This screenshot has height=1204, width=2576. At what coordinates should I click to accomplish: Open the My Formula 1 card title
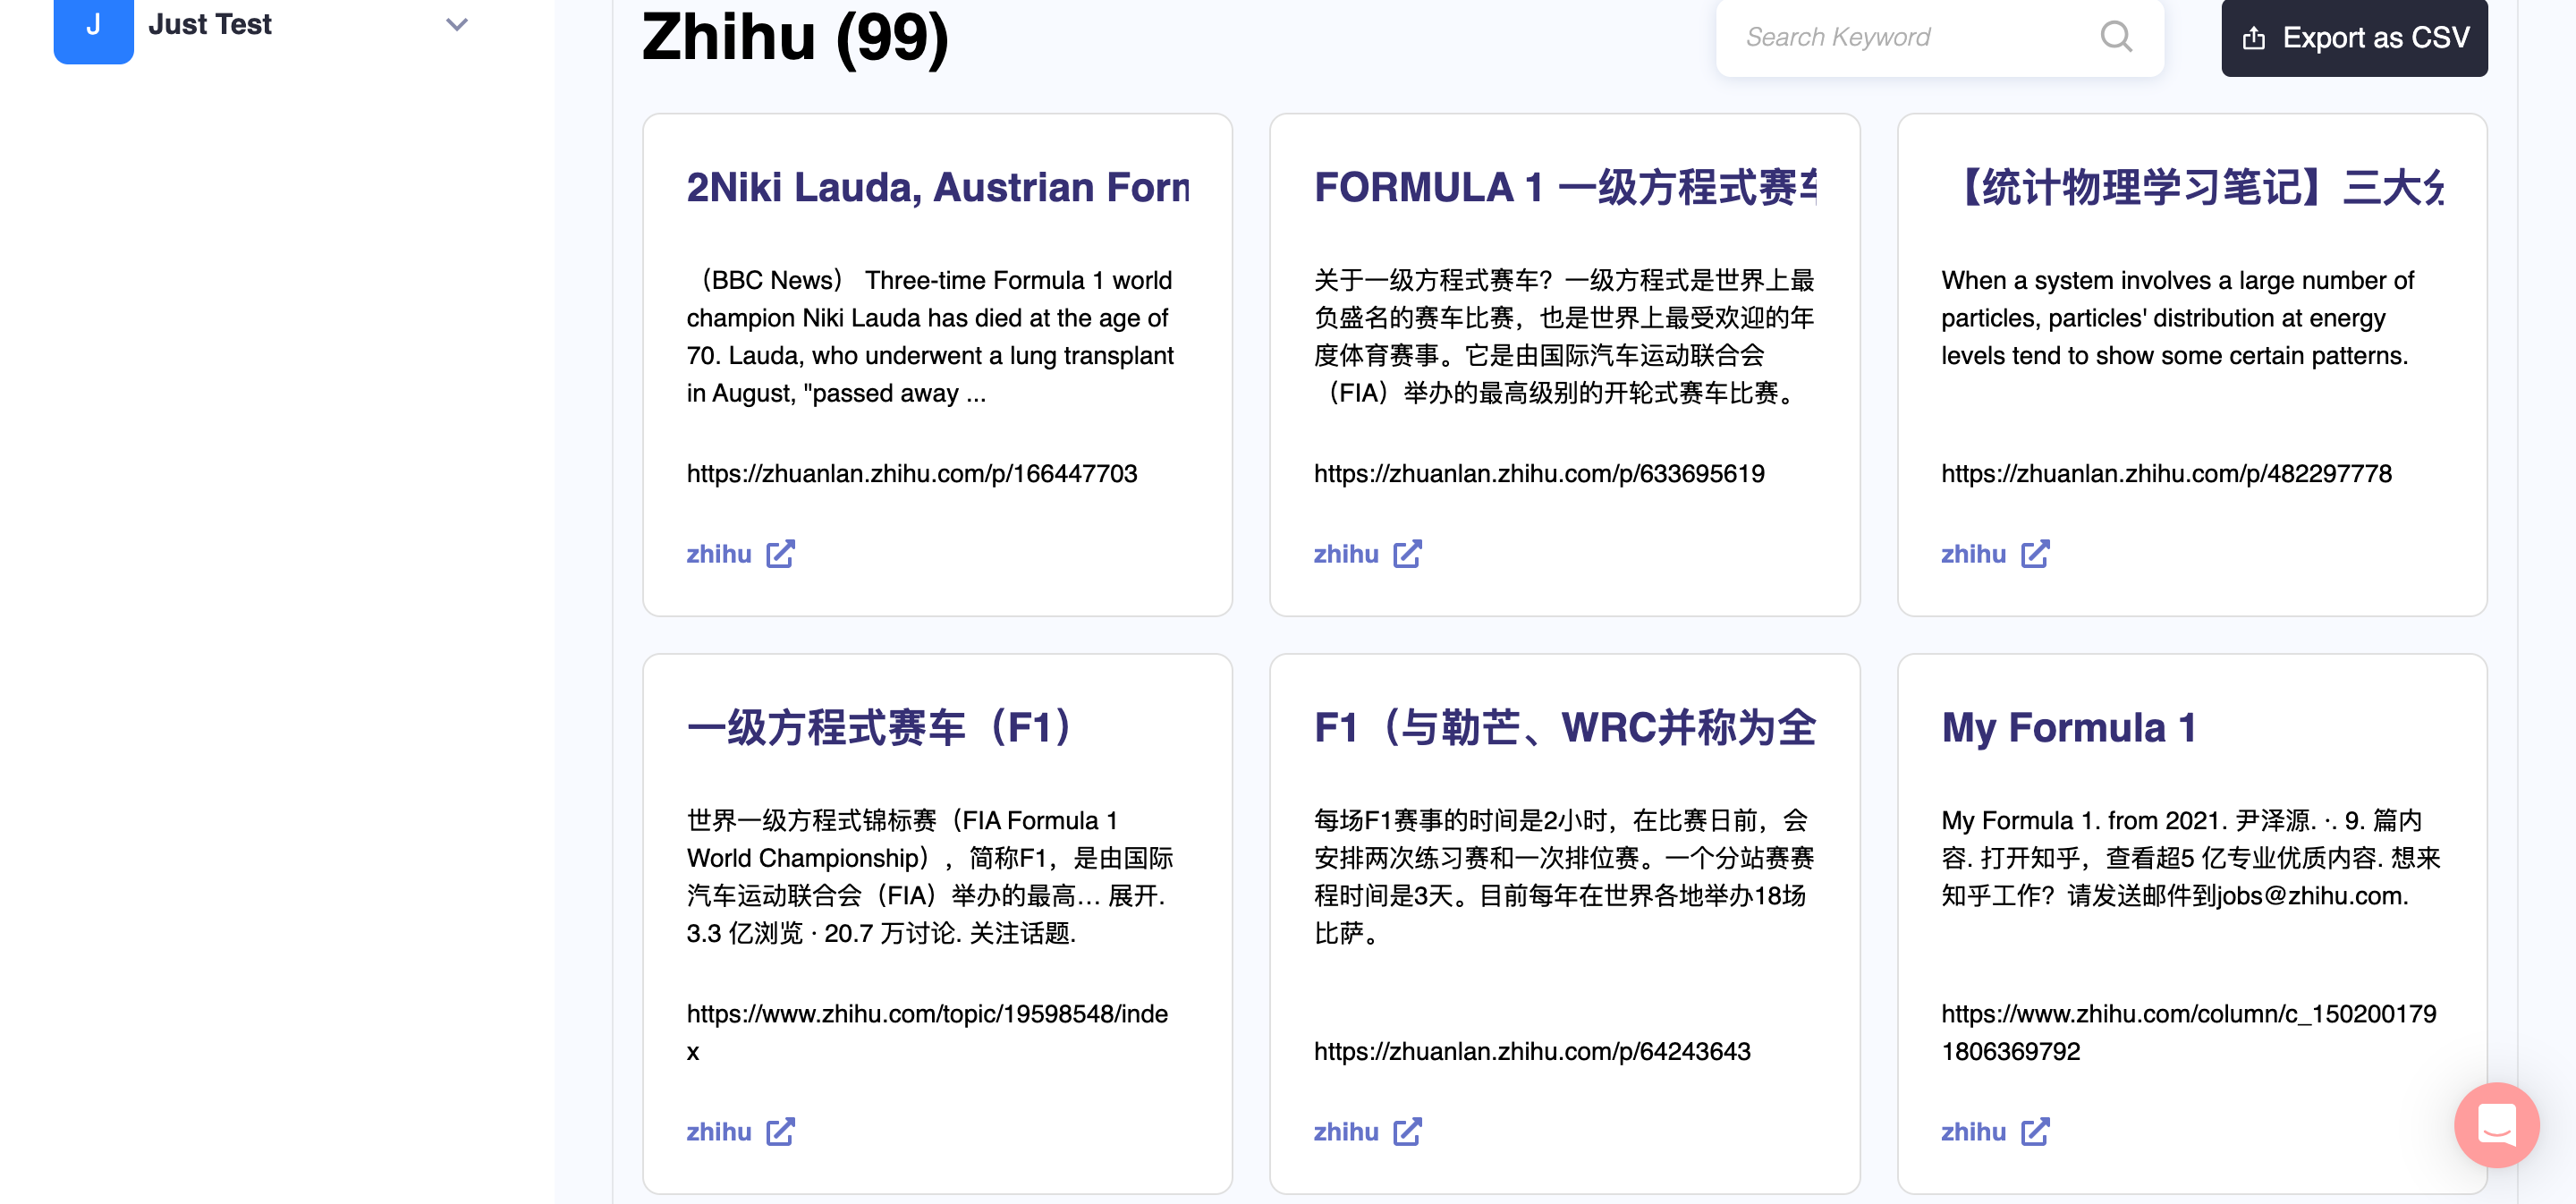2068,727
